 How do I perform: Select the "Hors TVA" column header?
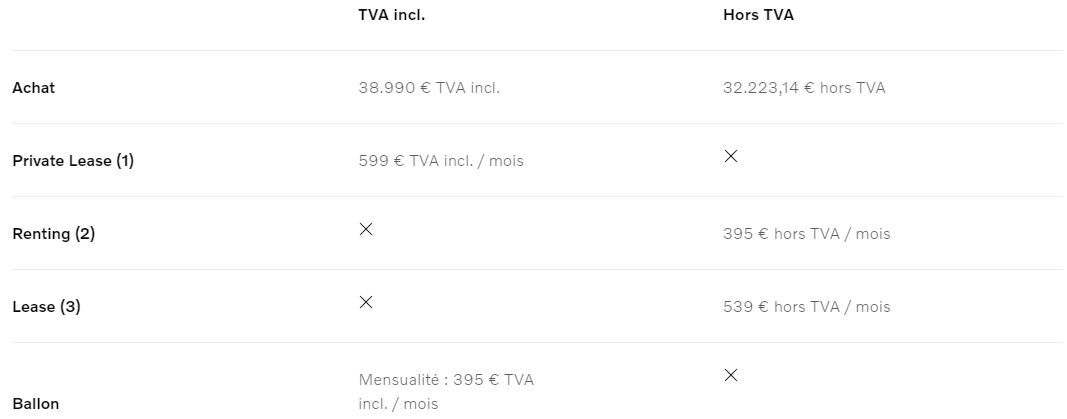click(758, 16)
